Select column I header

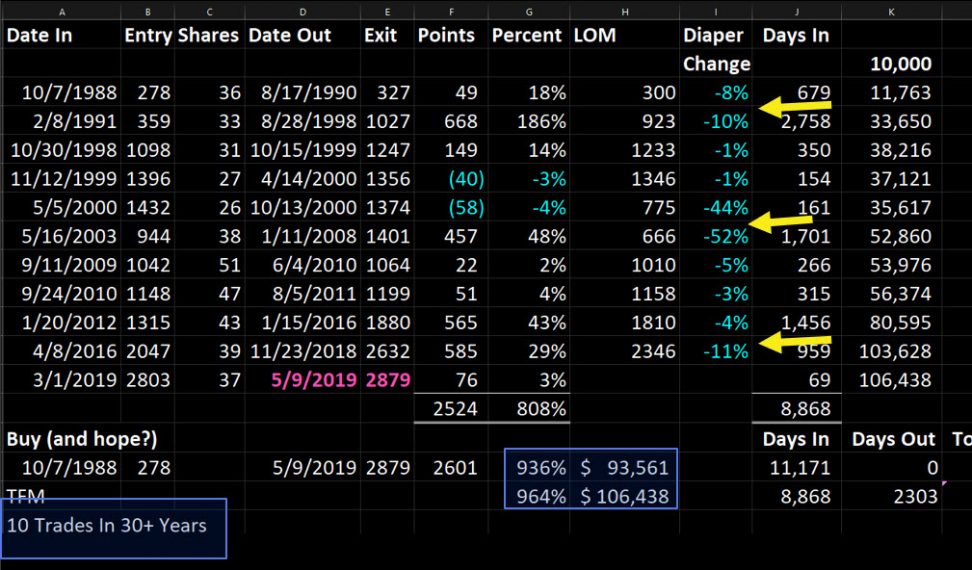click(716, 11)
